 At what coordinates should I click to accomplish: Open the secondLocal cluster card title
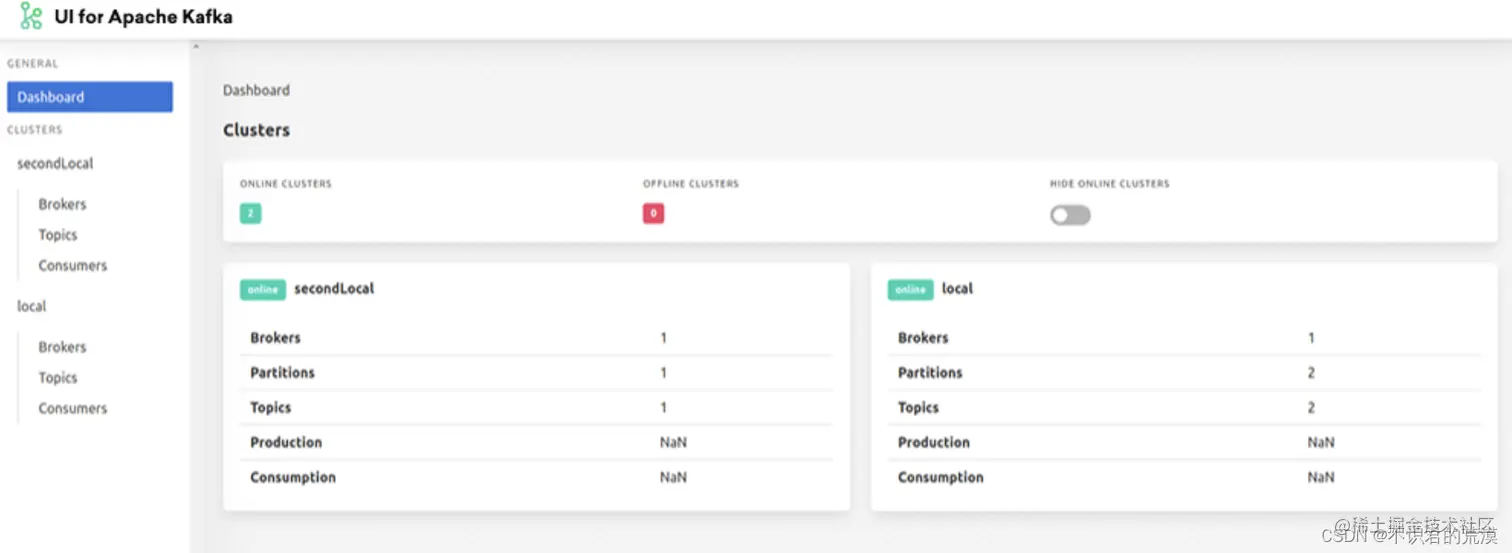click(x=334, y=288)
